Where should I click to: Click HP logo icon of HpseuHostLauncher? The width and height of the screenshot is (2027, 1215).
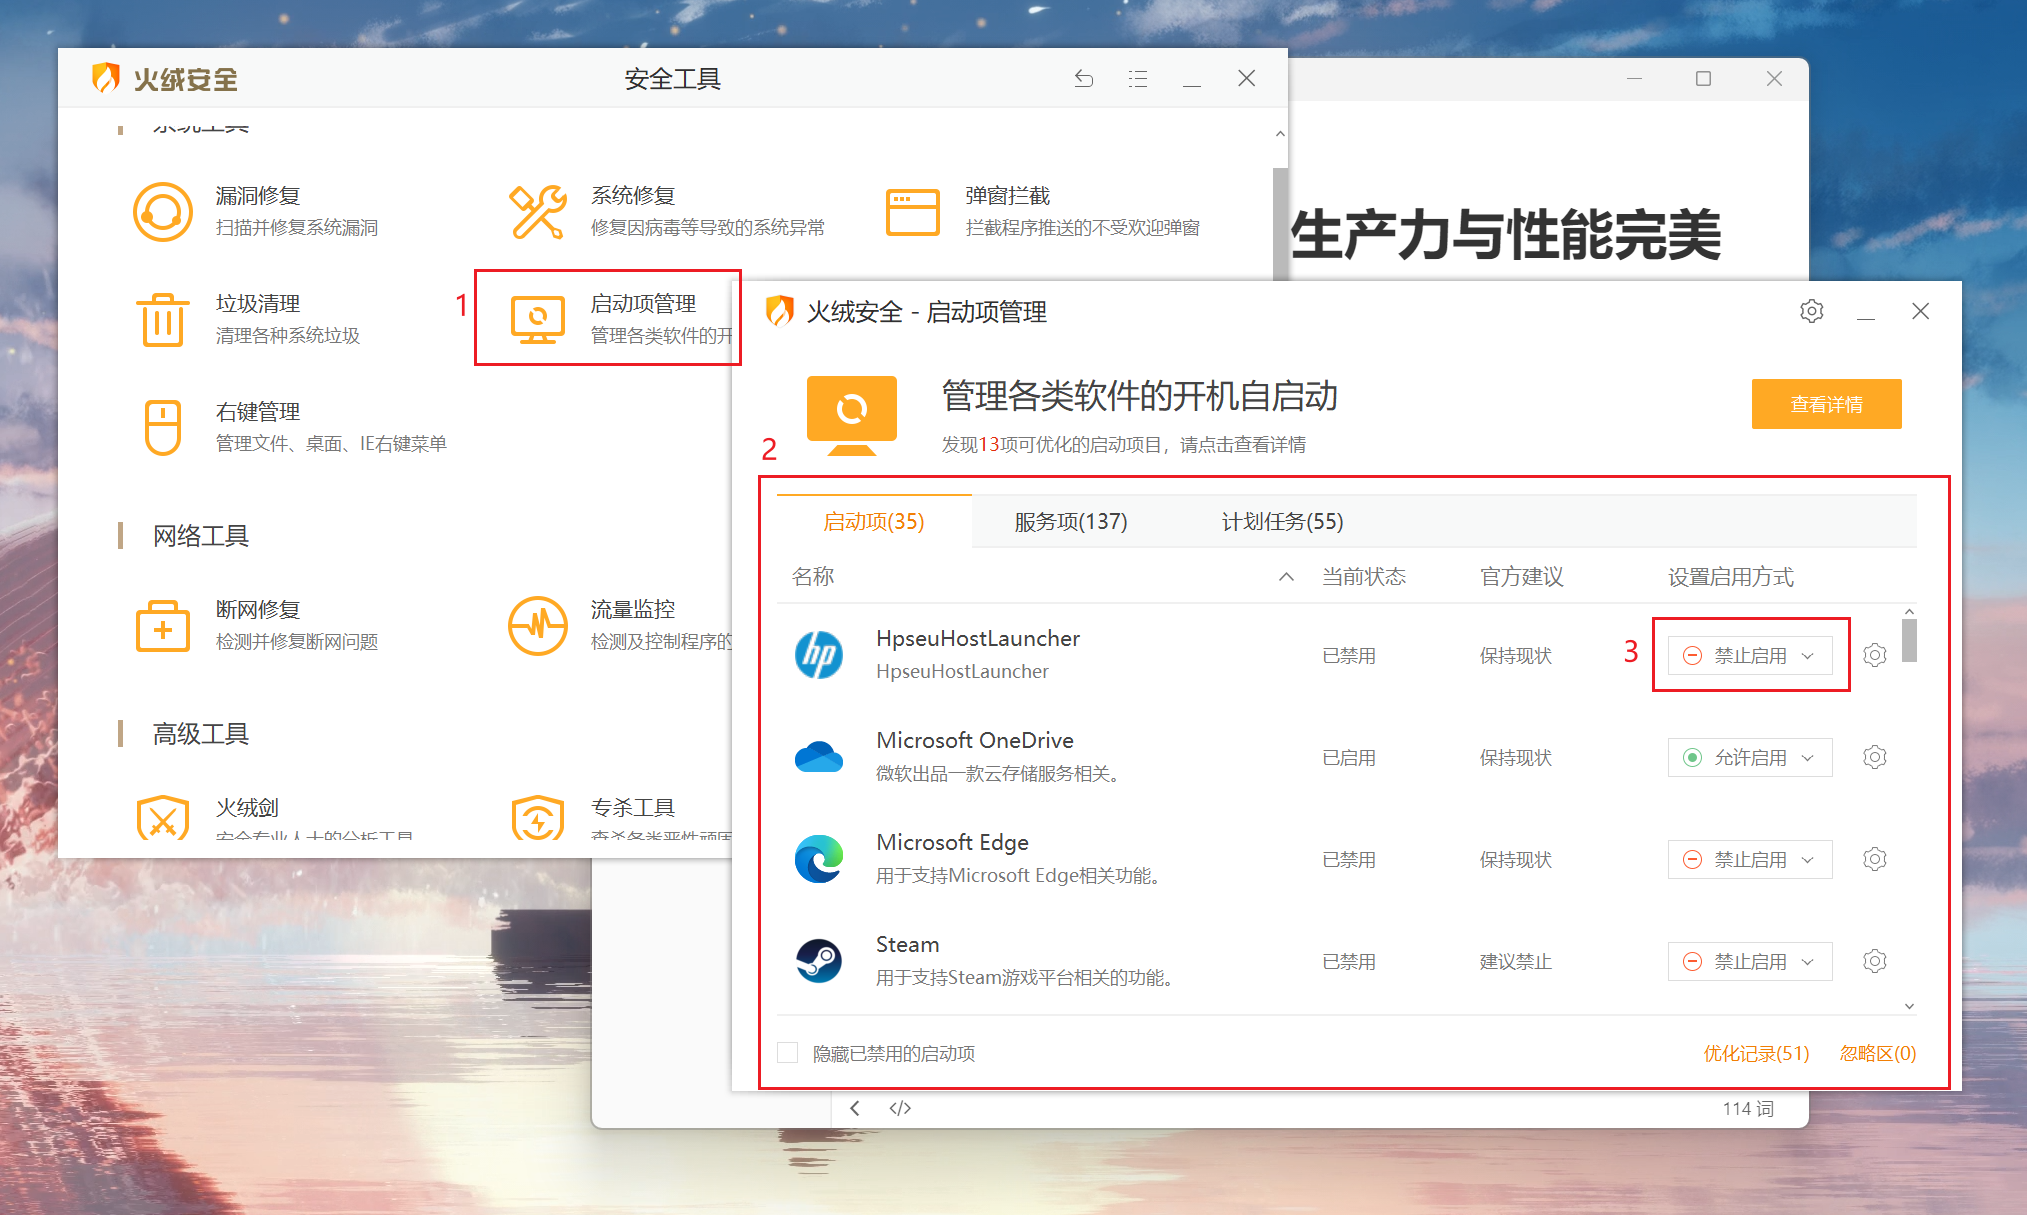819,655
